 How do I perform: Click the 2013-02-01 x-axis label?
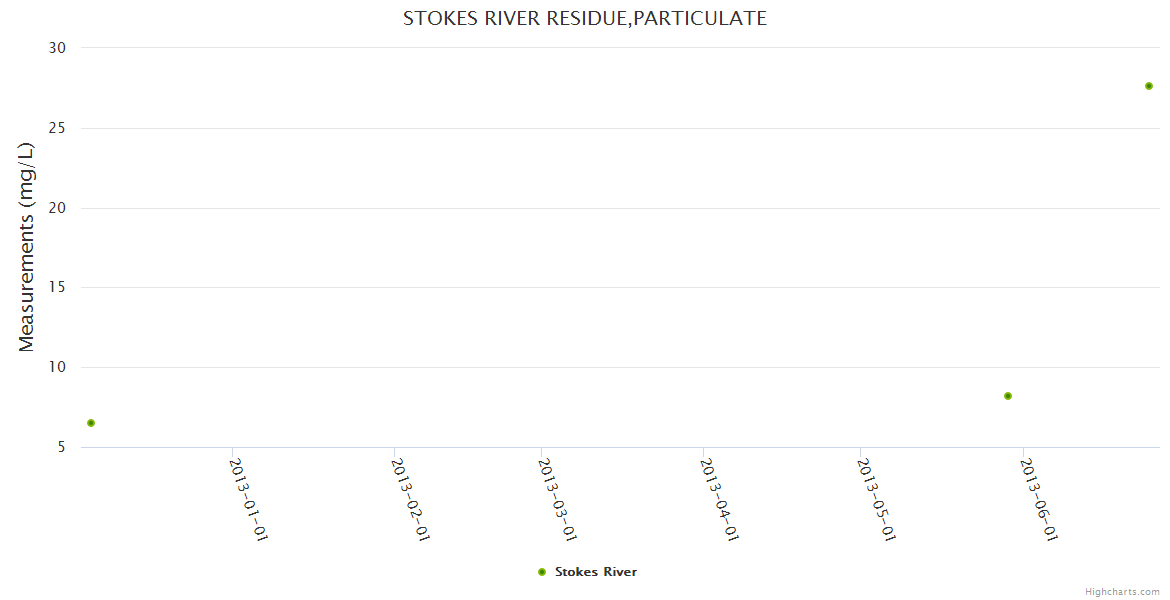point(410,499)
